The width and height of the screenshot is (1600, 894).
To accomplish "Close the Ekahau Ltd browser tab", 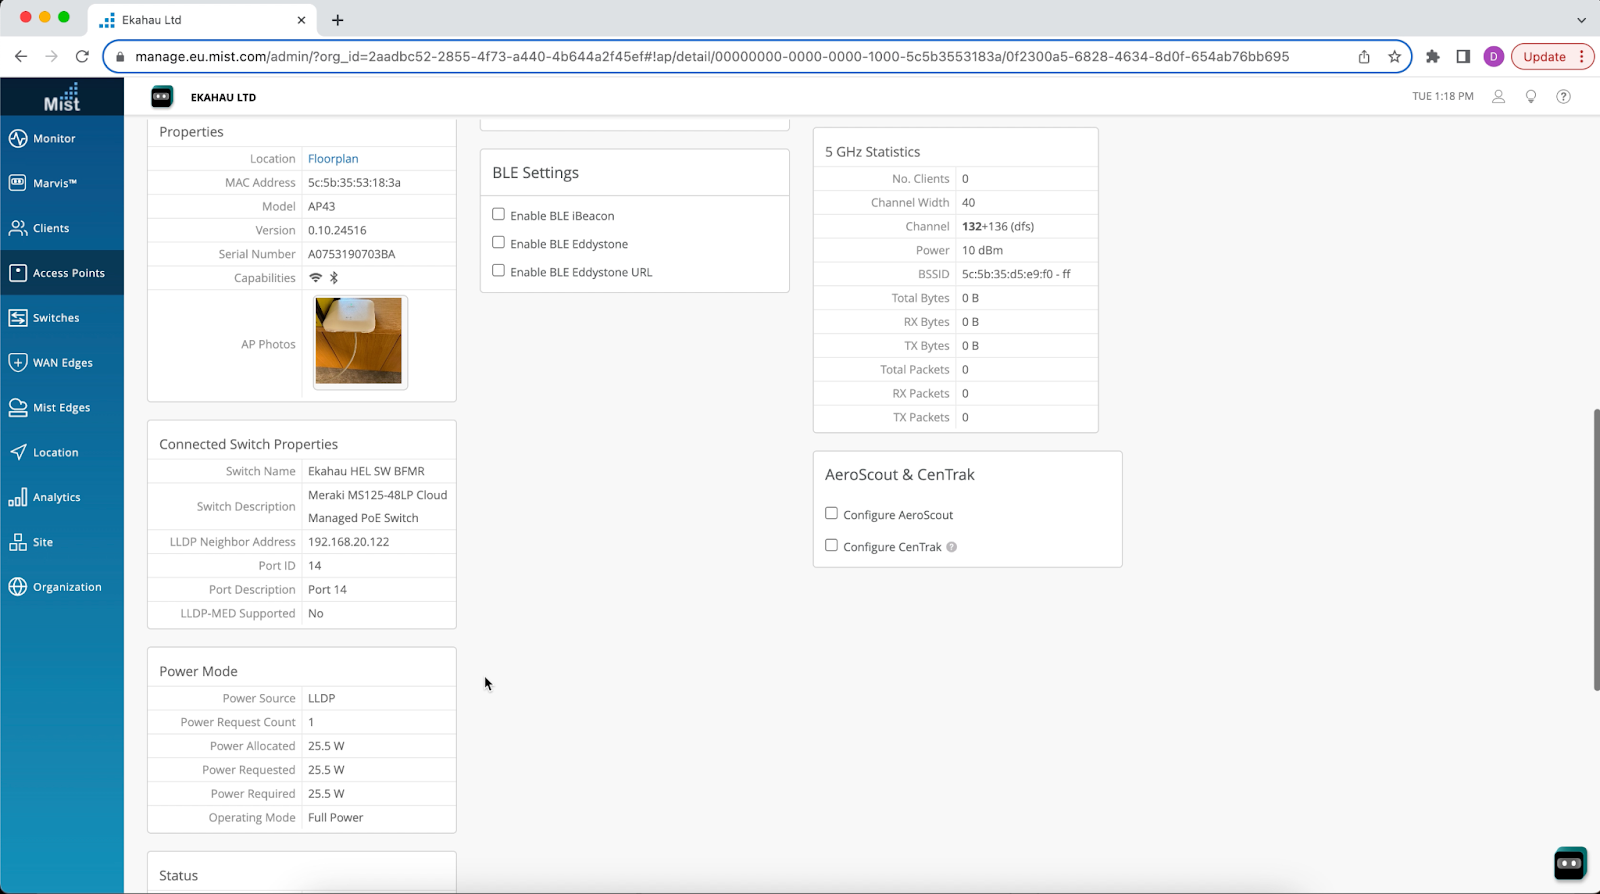I will tap(301, 20).
